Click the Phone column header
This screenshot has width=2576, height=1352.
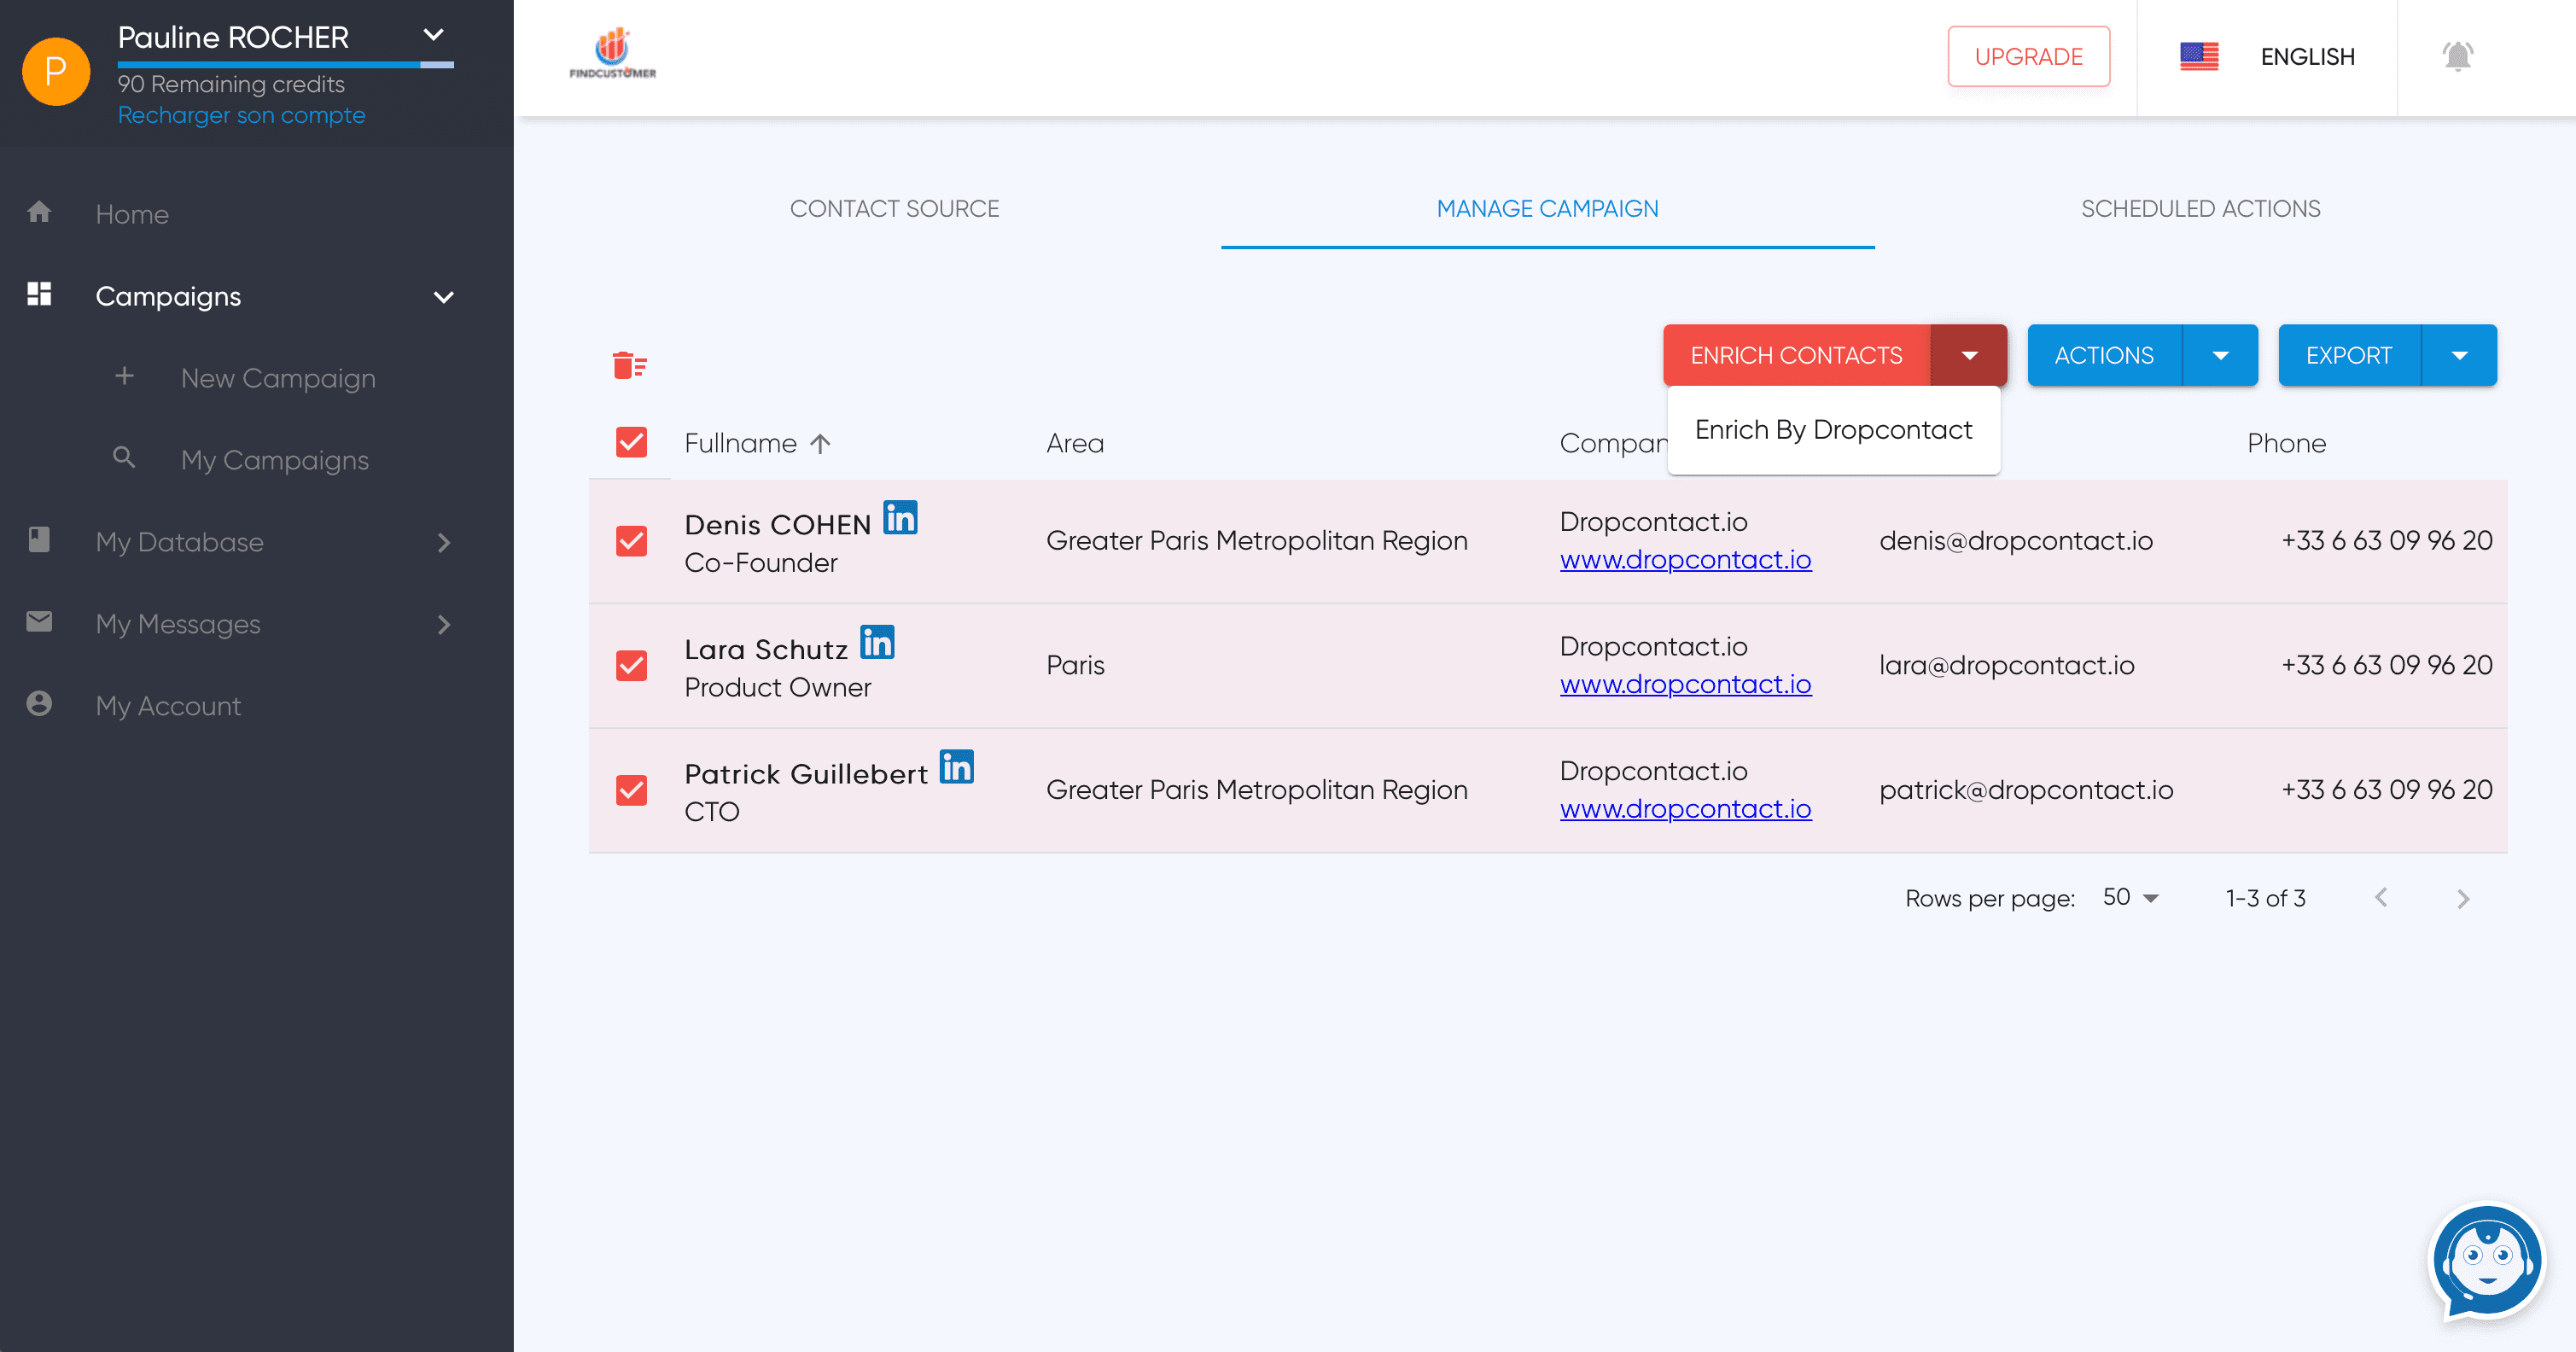pyautogui.click(x=2286, y=443)
